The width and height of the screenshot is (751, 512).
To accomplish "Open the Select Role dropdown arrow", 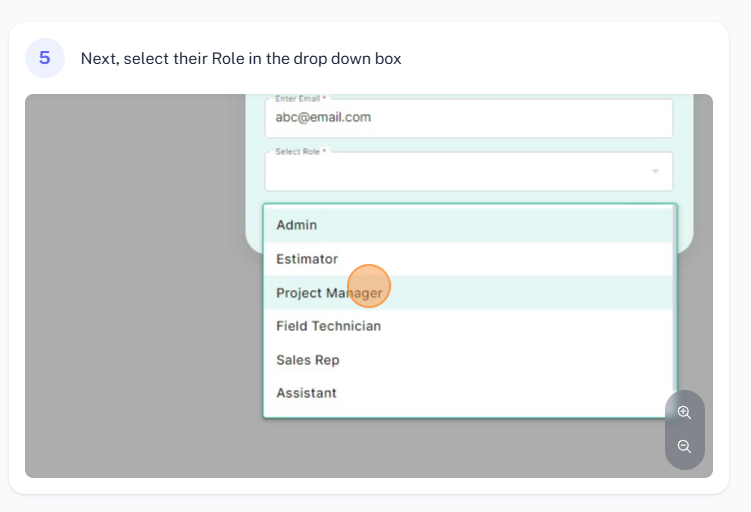I will pos(655,171).
